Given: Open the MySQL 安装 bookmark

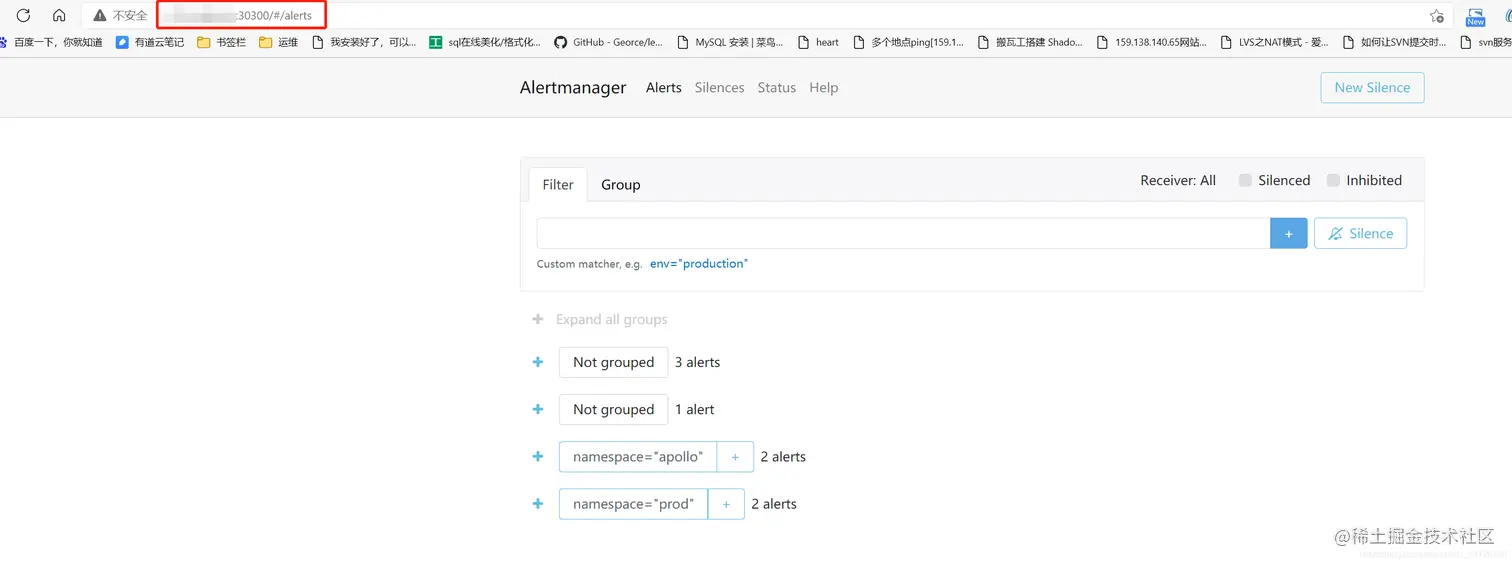Looking at the screenshot, I should click(x=731, y=42).
